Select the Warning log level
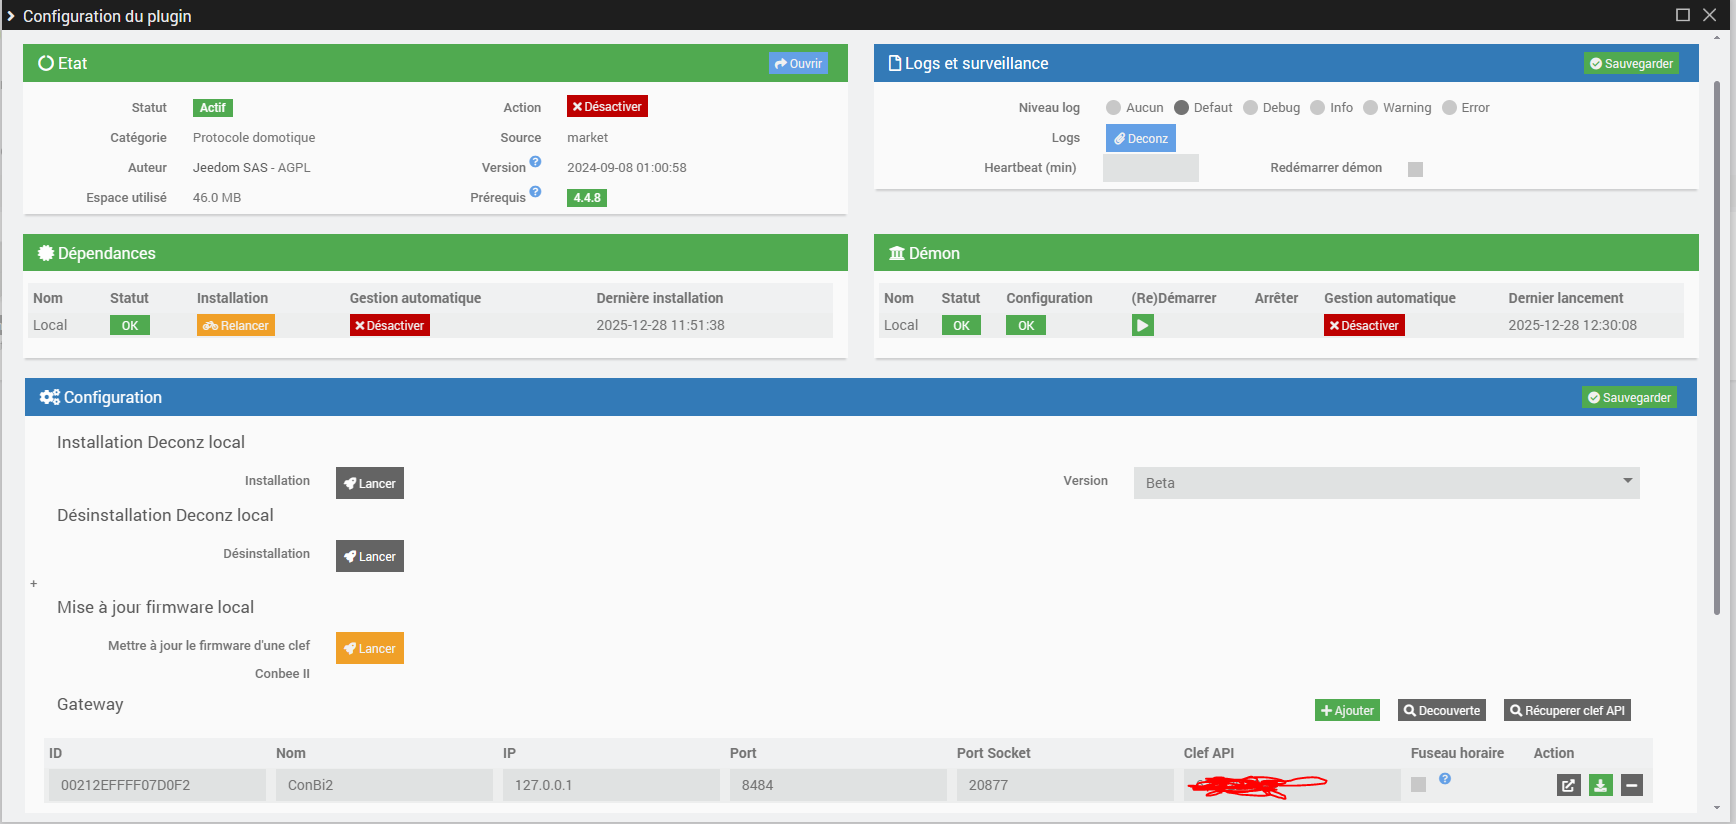Screen dimensions: 1736x824 coord(1370,108)
